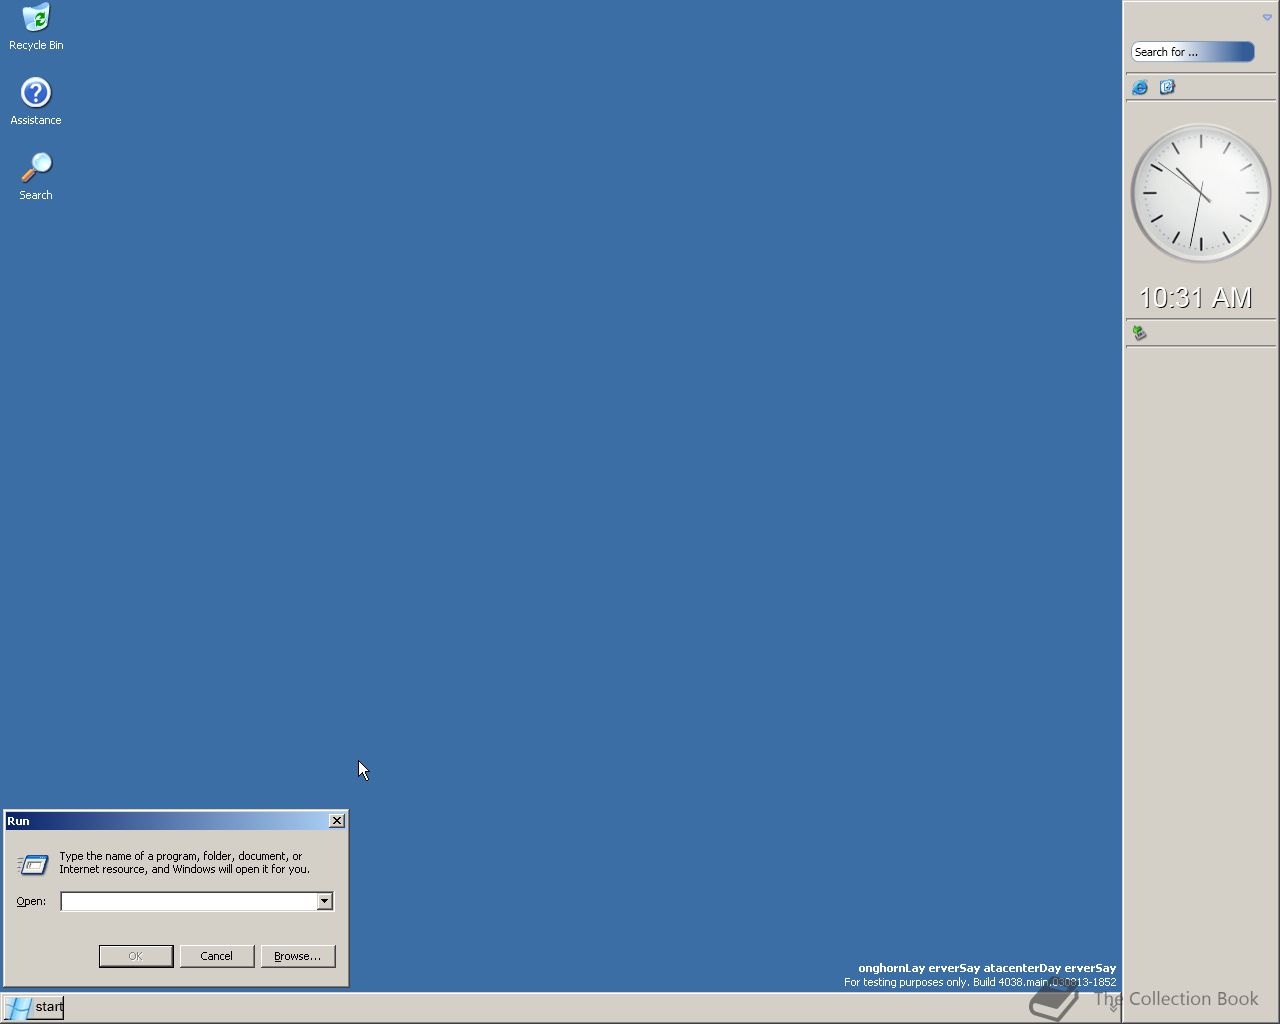Click the Run dialog title bar
This screenshot has height=1024, width=1280.
[166, 821]
